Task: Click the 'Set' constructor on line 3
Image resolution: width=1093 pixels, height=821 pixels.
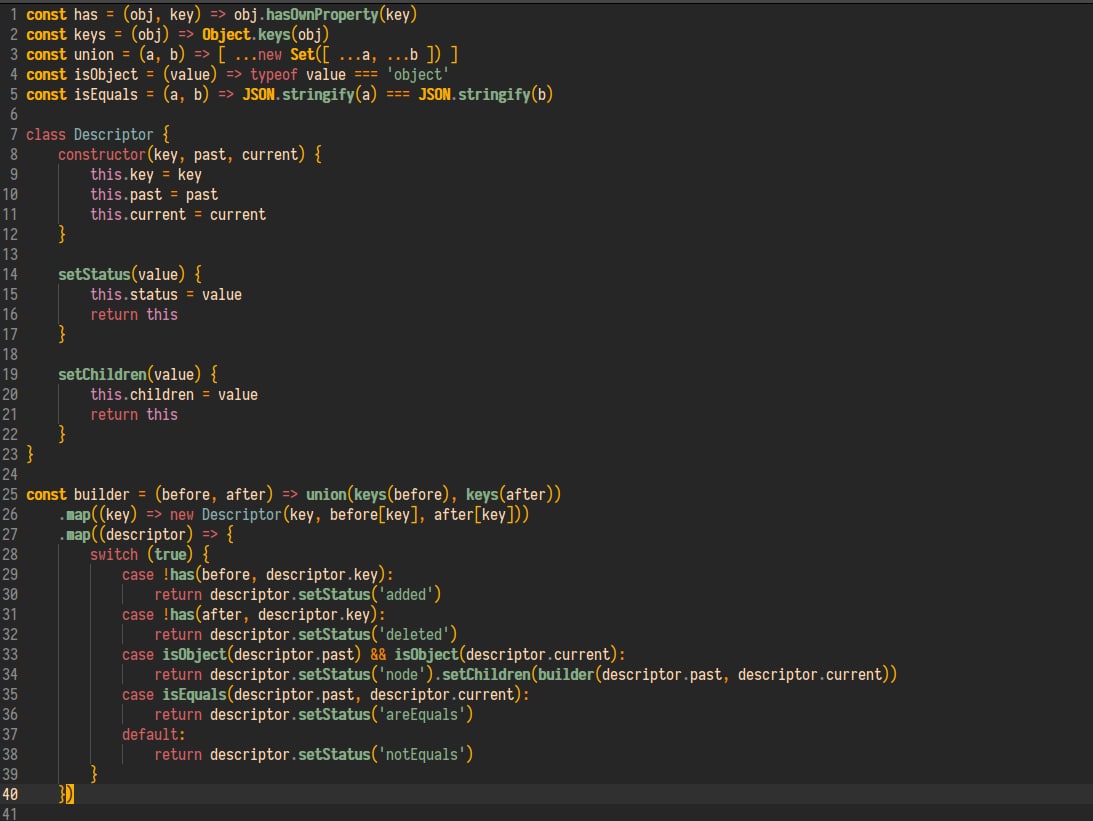Action: pos(302,54)
